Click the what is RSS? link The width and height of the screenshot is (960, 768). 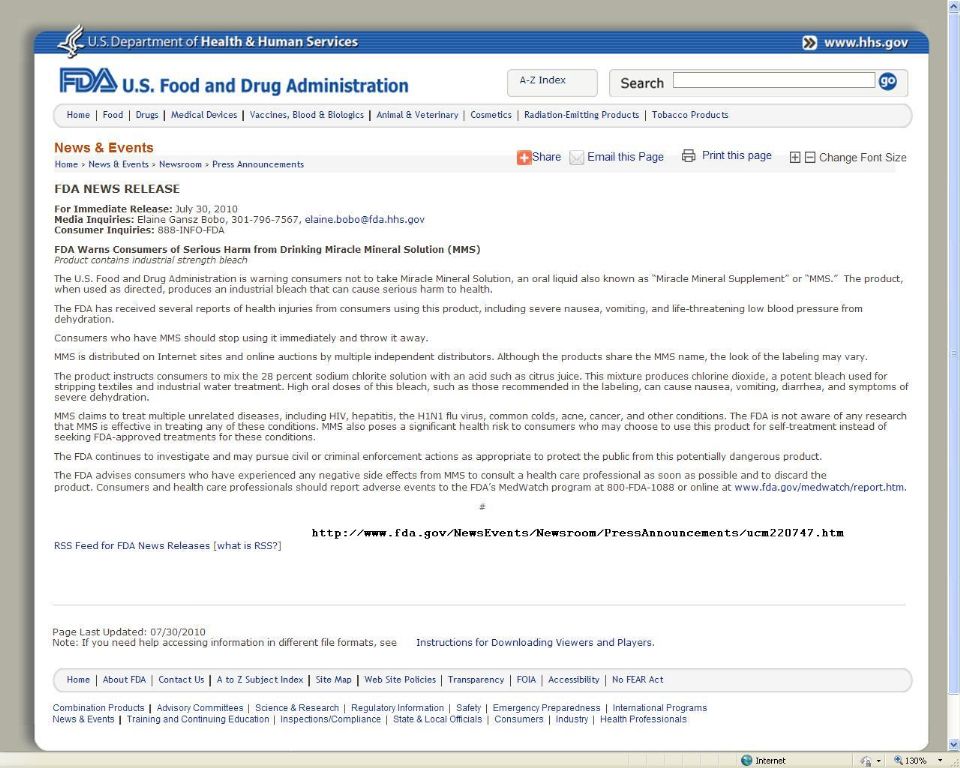tap(247, 546)
